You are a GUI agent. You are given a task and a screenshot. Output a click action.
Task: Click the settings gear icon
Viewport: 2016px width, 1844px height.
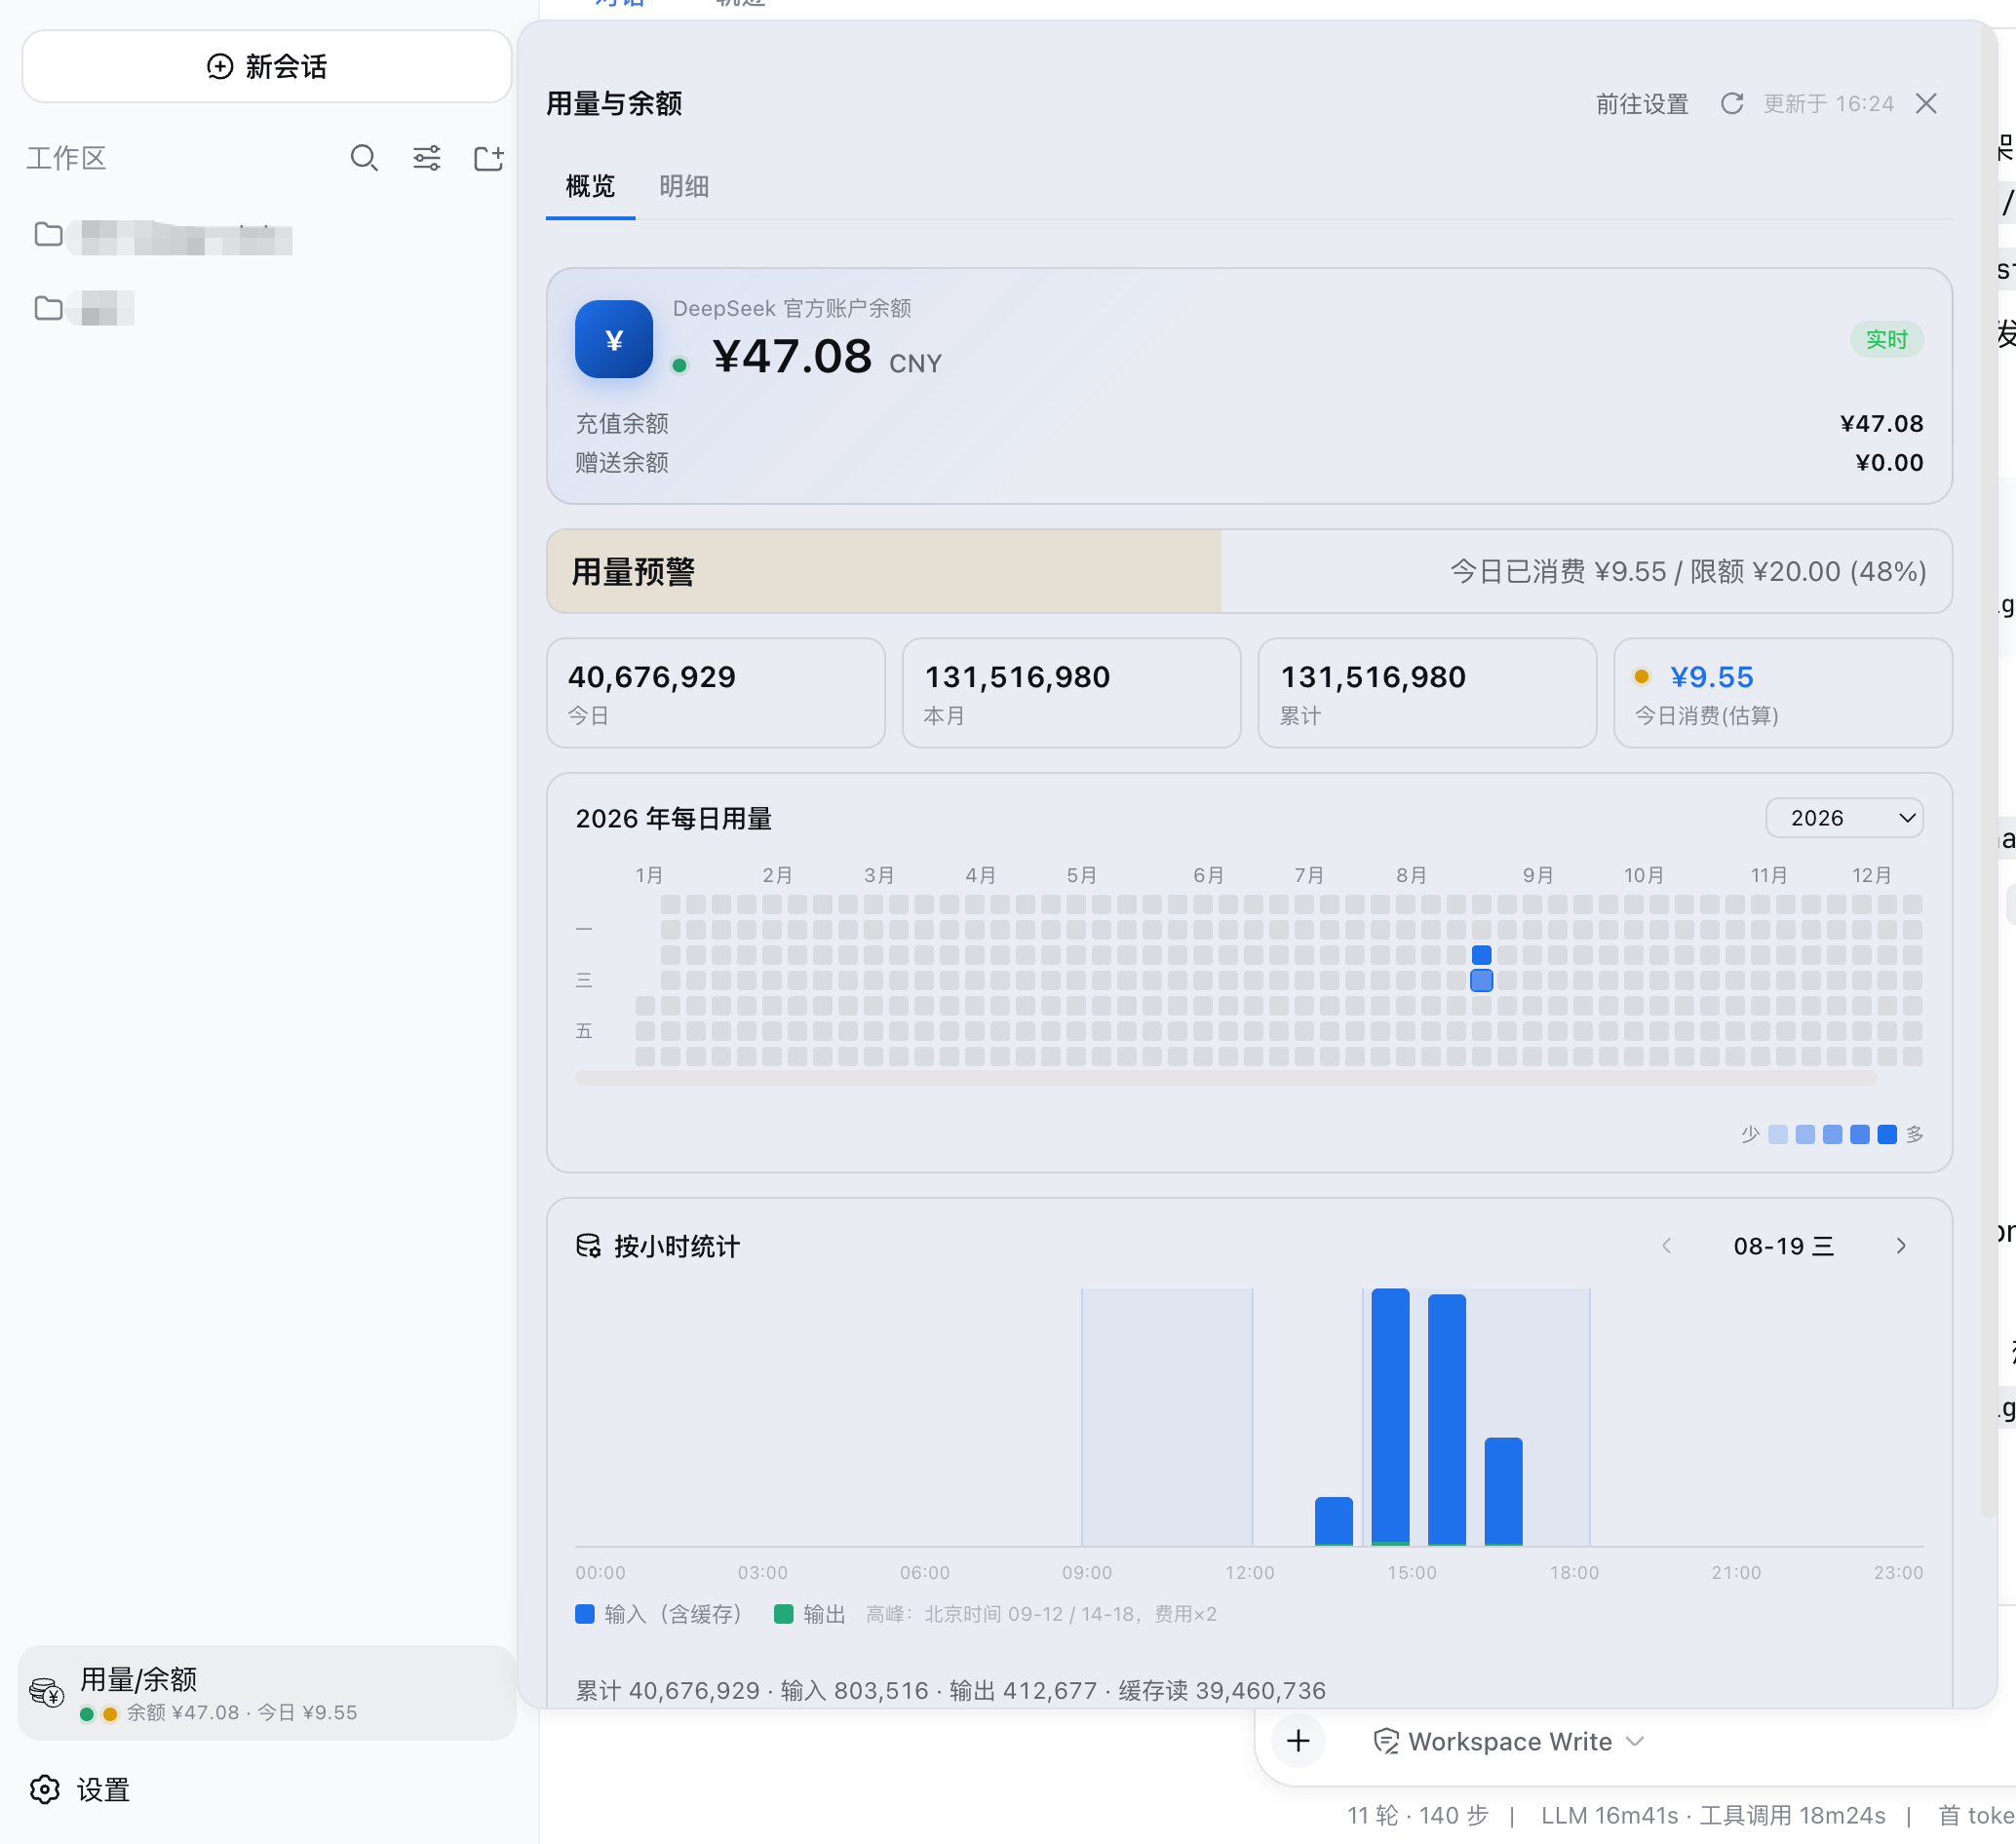pos(45,1790)
